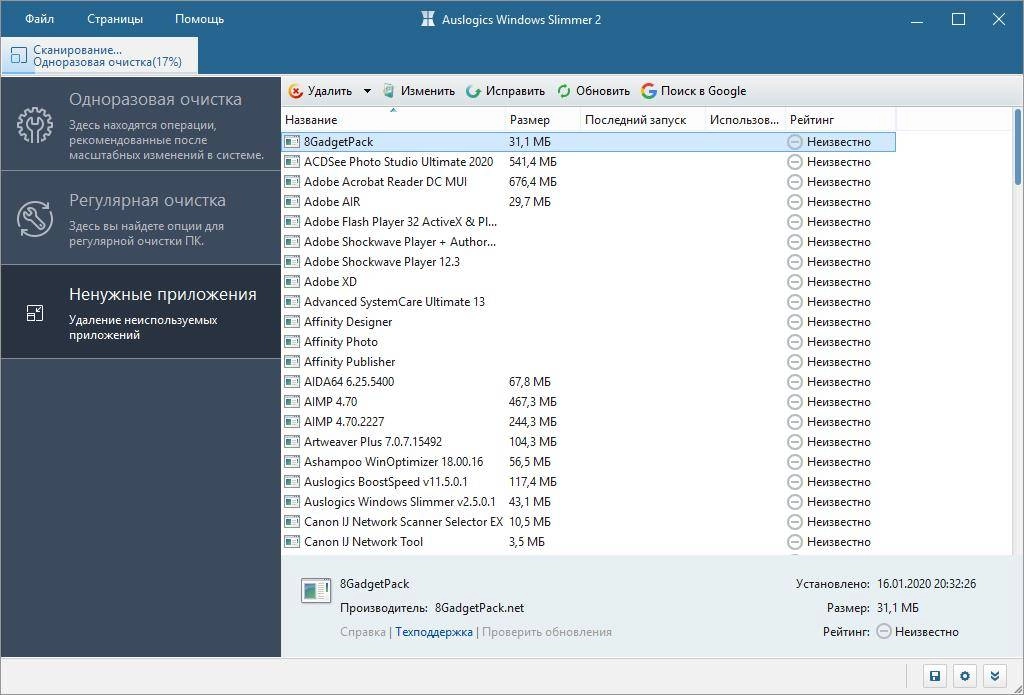The height and width of the screenshot is (695, 1024).
Task: Select Canon IJ Network Scanner Selector EX
Action: 588,522
